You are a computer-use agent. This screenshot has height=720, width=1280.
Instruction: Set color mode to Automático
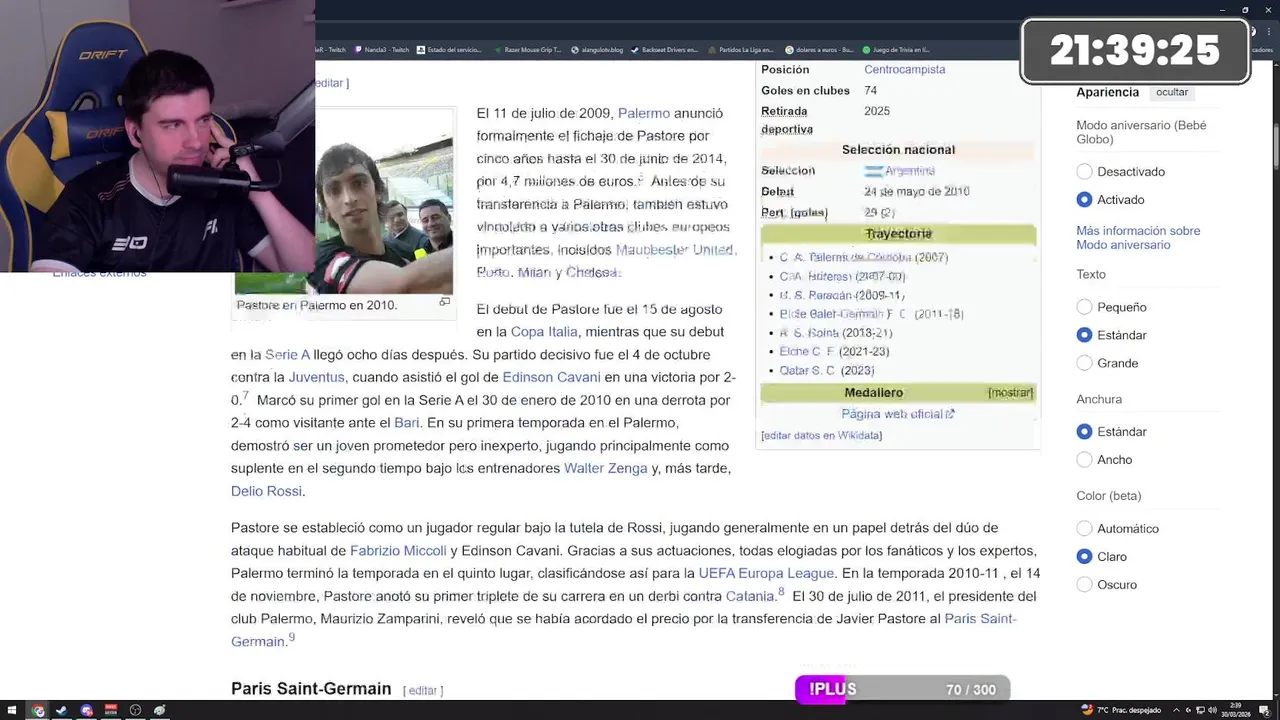[x=1084, y=528]
